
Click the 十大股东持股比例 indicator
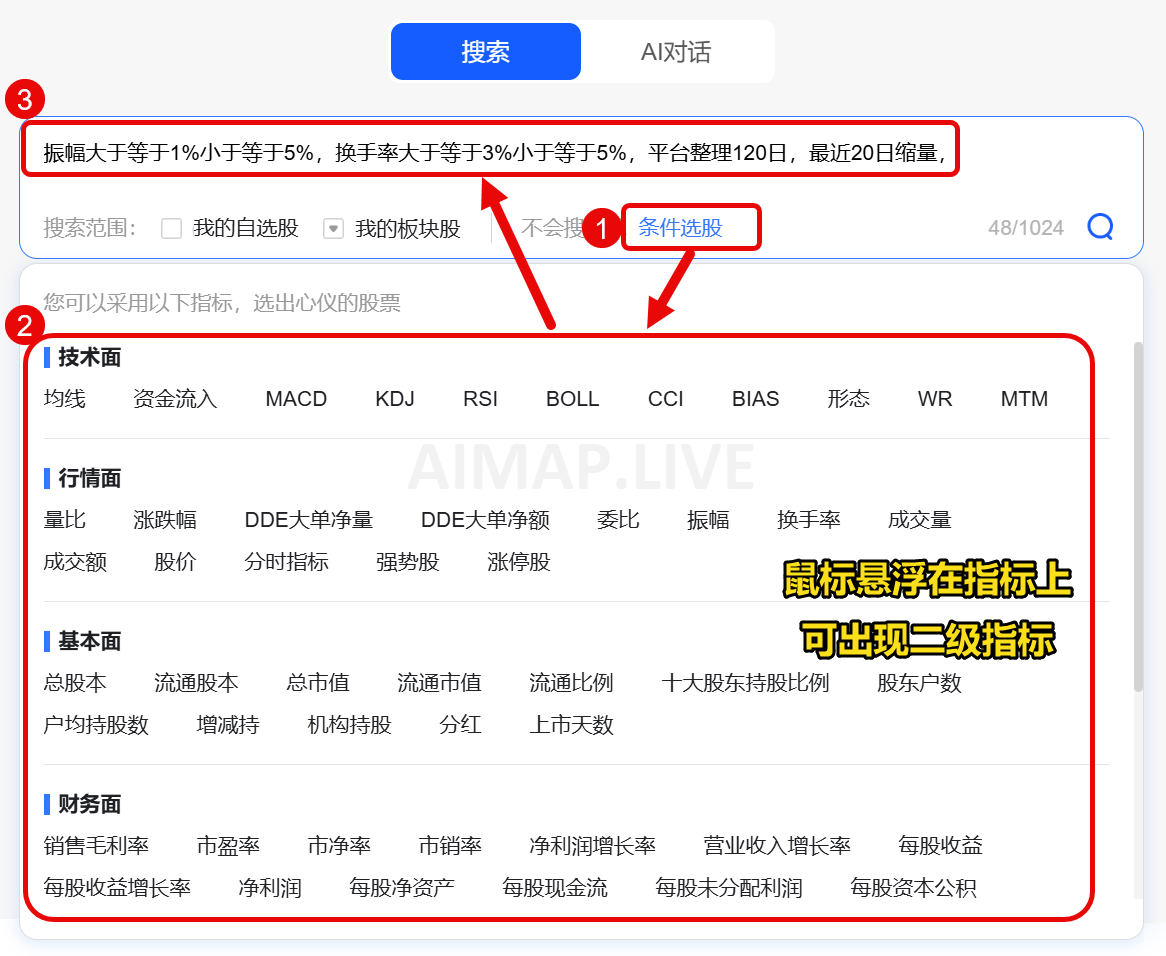[x=745, y=683]
